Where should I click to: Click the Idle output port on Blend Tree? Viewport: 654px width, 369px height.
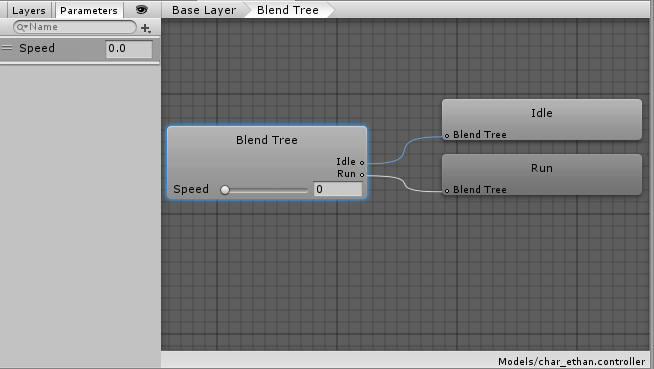click(362, 163)
